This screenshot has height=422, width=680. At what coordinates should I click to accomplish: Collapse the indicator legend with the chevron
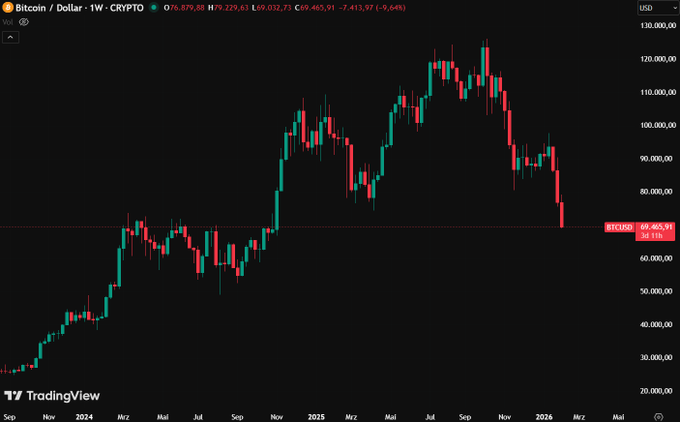click(11, 37)
